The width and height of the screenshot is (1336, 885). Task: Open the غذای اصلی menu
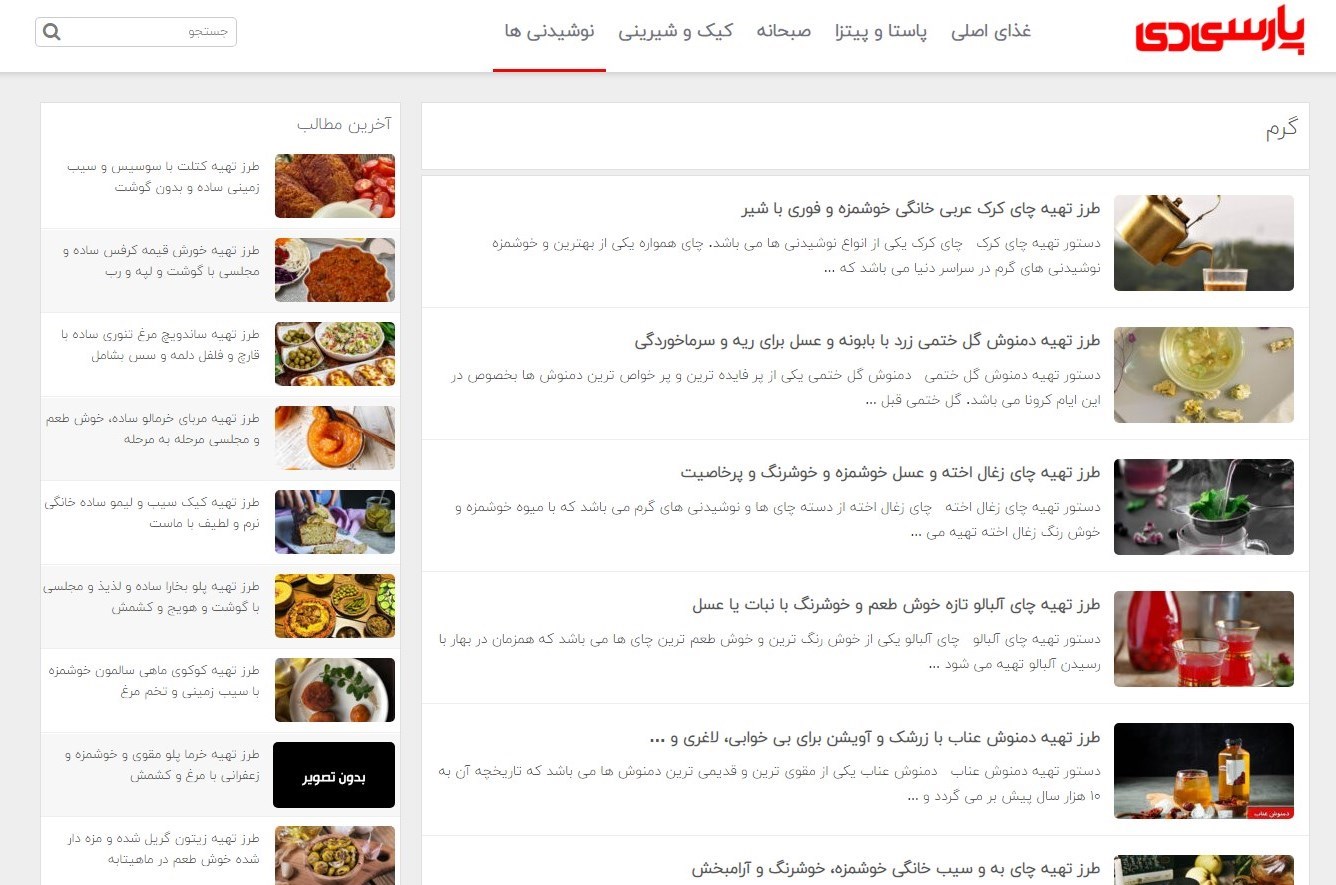click(991, 31)
